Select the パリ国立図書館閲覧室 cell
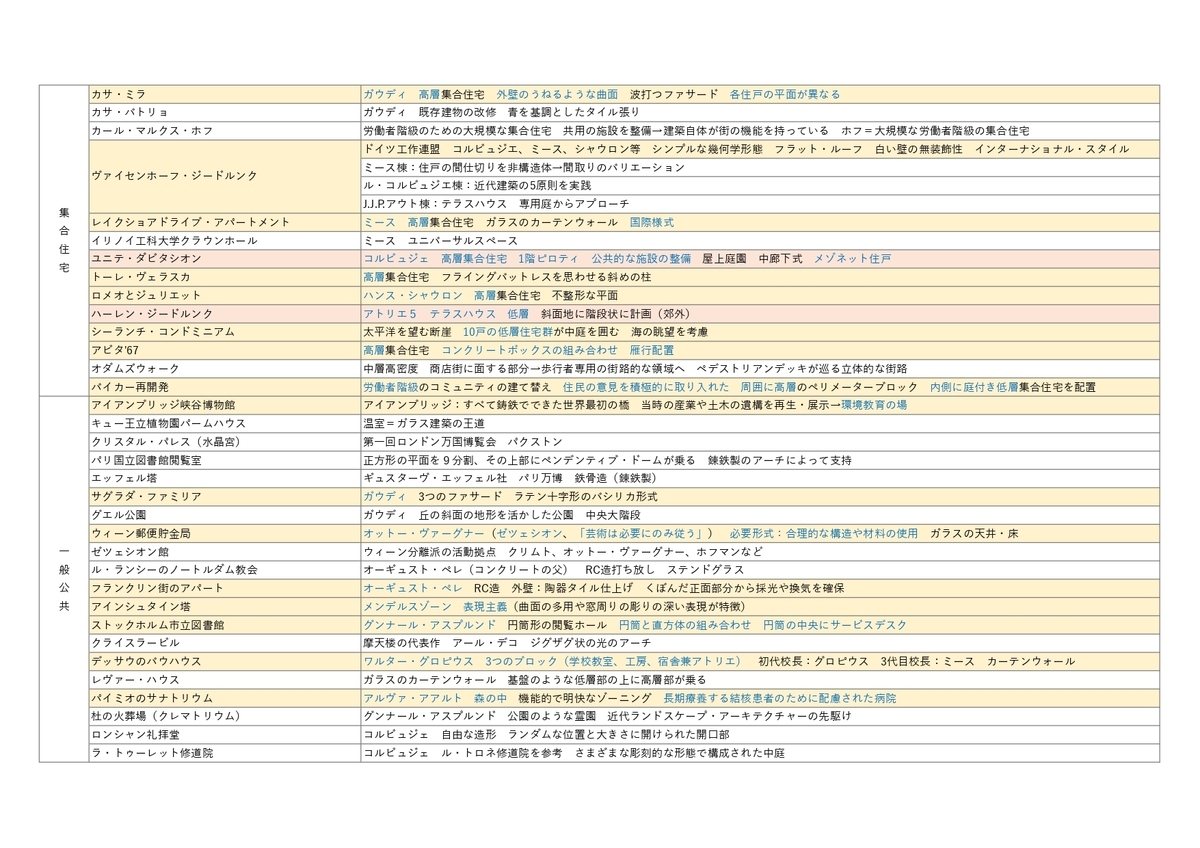This screenshot has height=848, width=1200. (x=224, y=460)
